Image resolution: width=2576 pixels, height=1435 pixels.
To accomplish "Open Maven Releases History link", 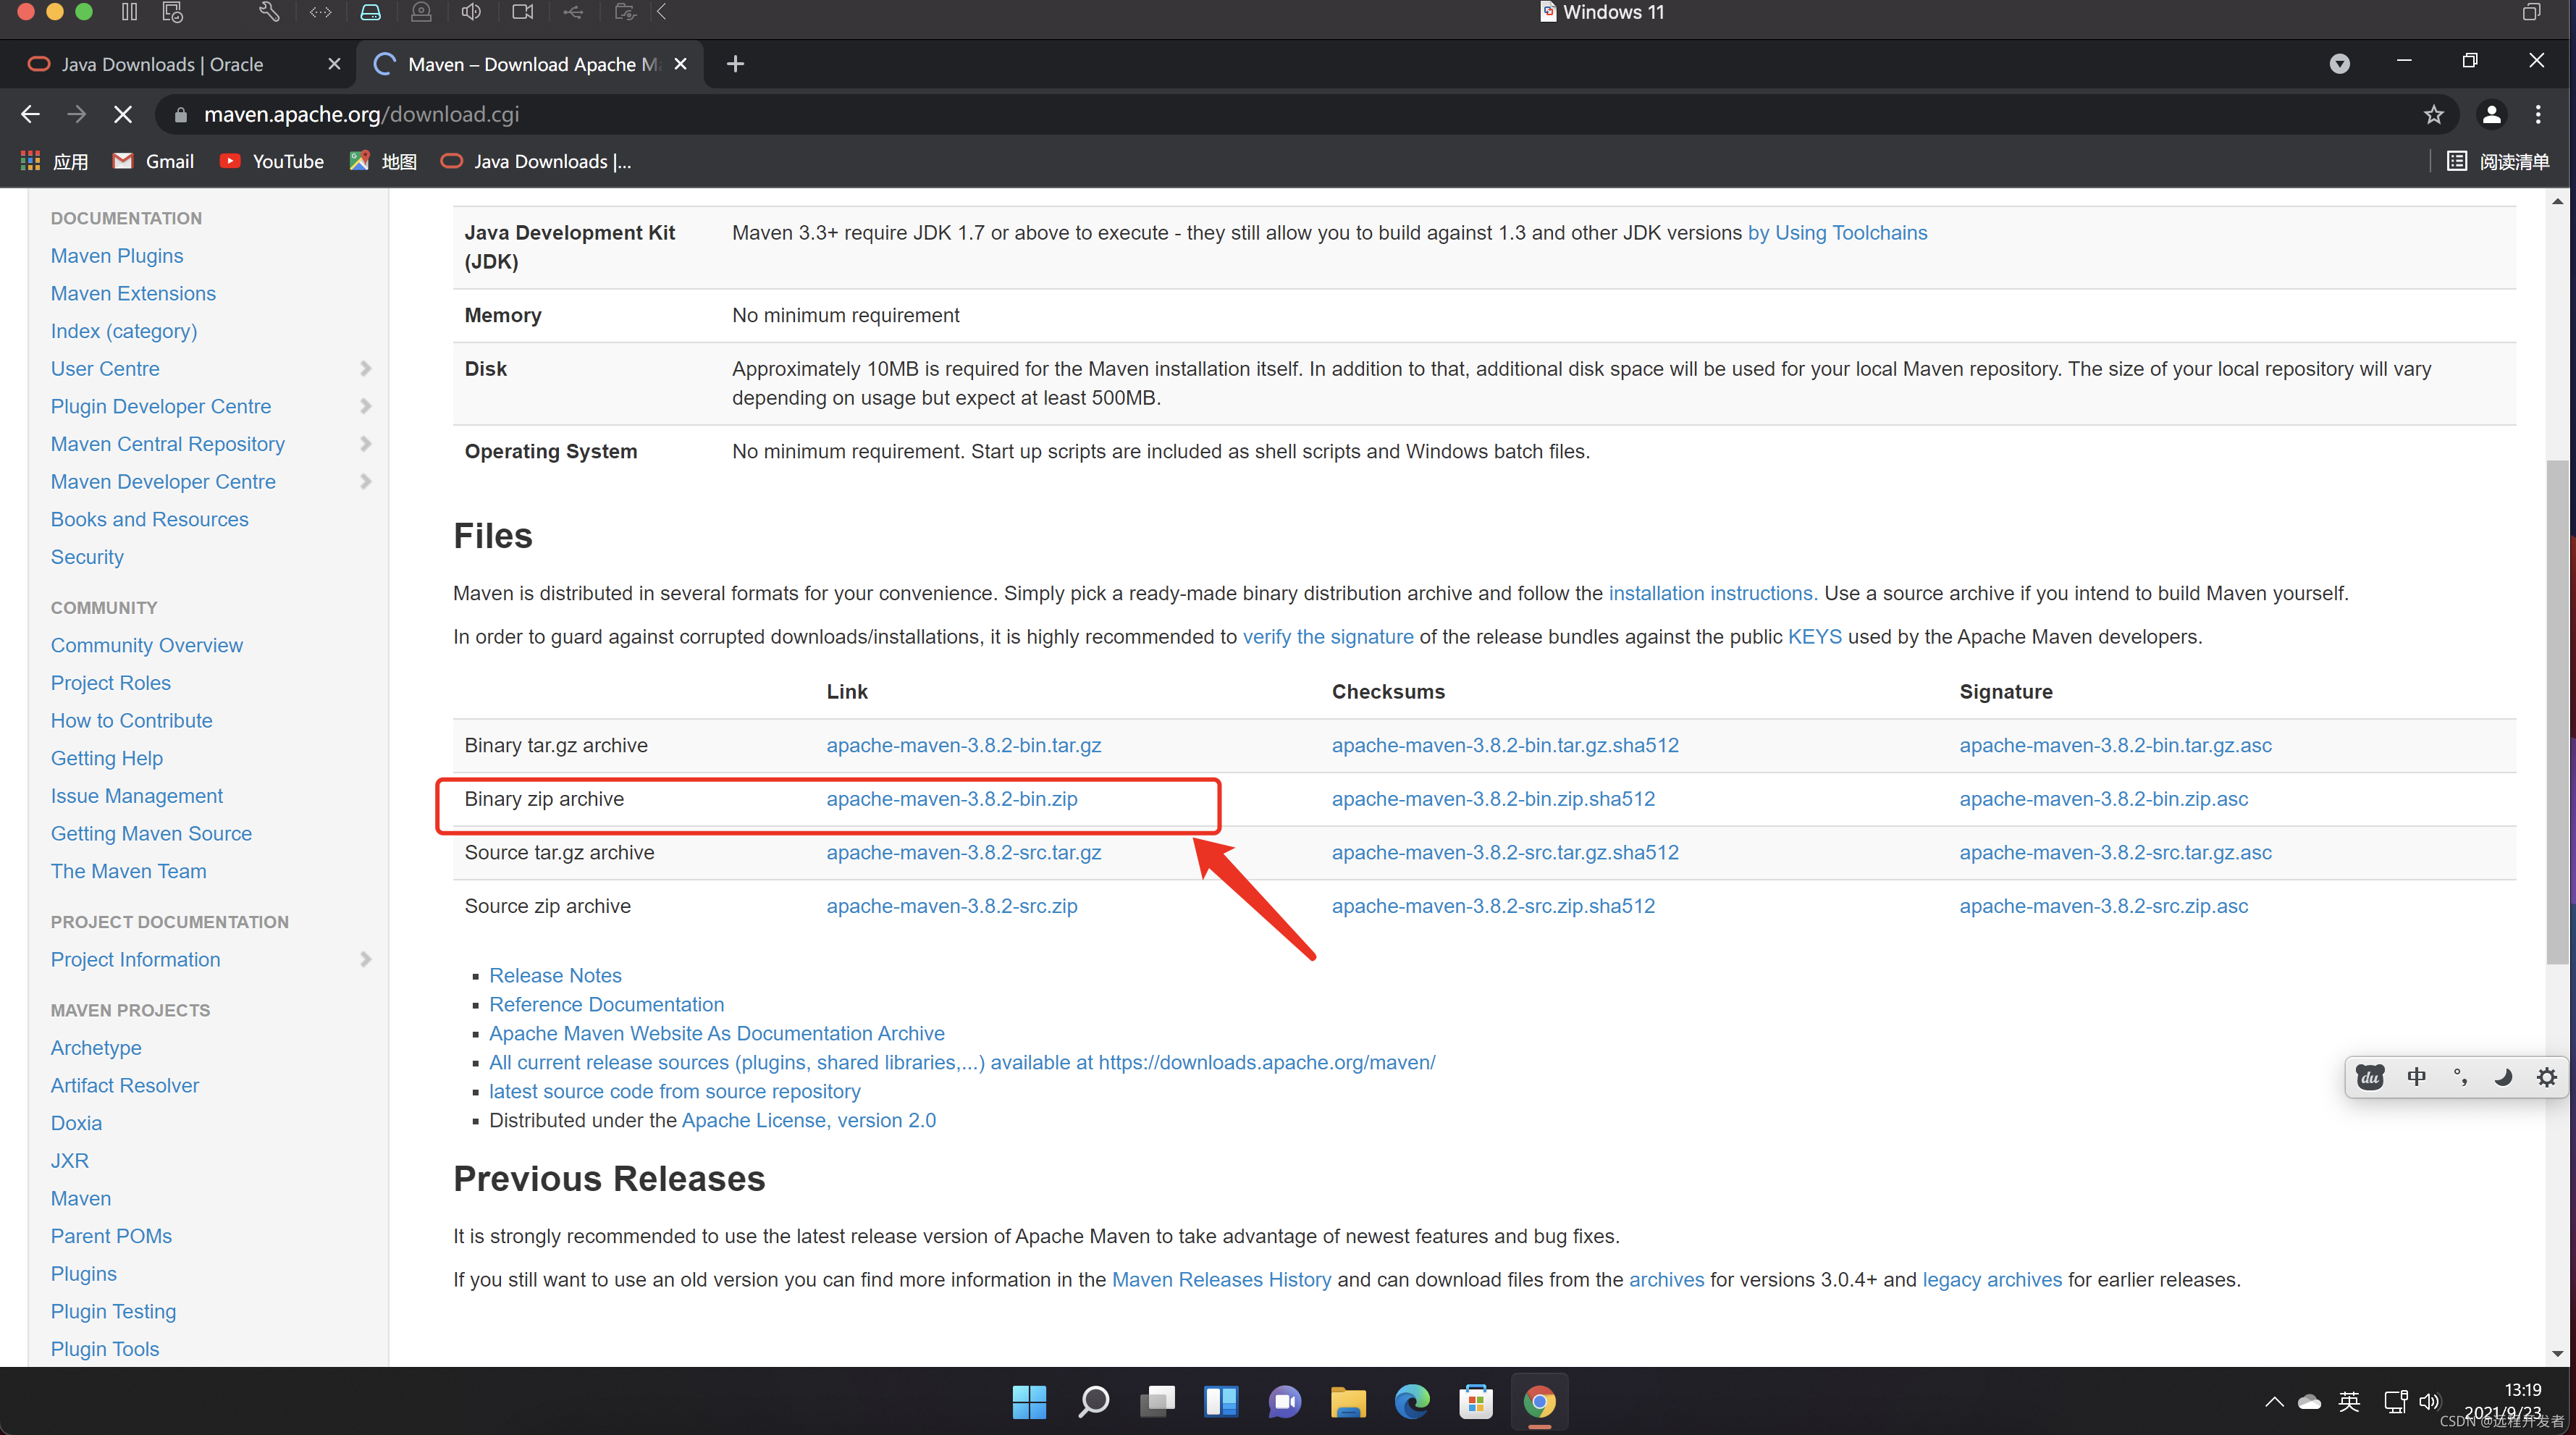I will (1221, 1280).
